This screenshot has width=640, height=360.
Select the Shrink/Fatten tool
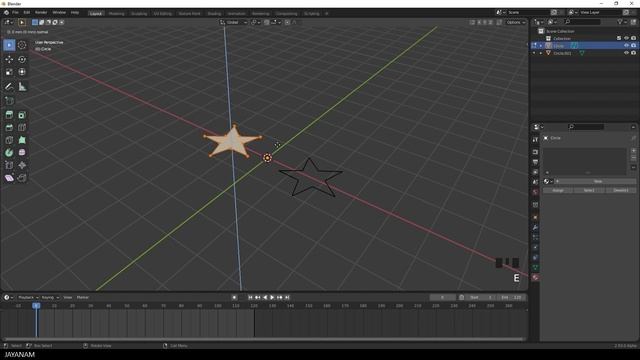22,165
